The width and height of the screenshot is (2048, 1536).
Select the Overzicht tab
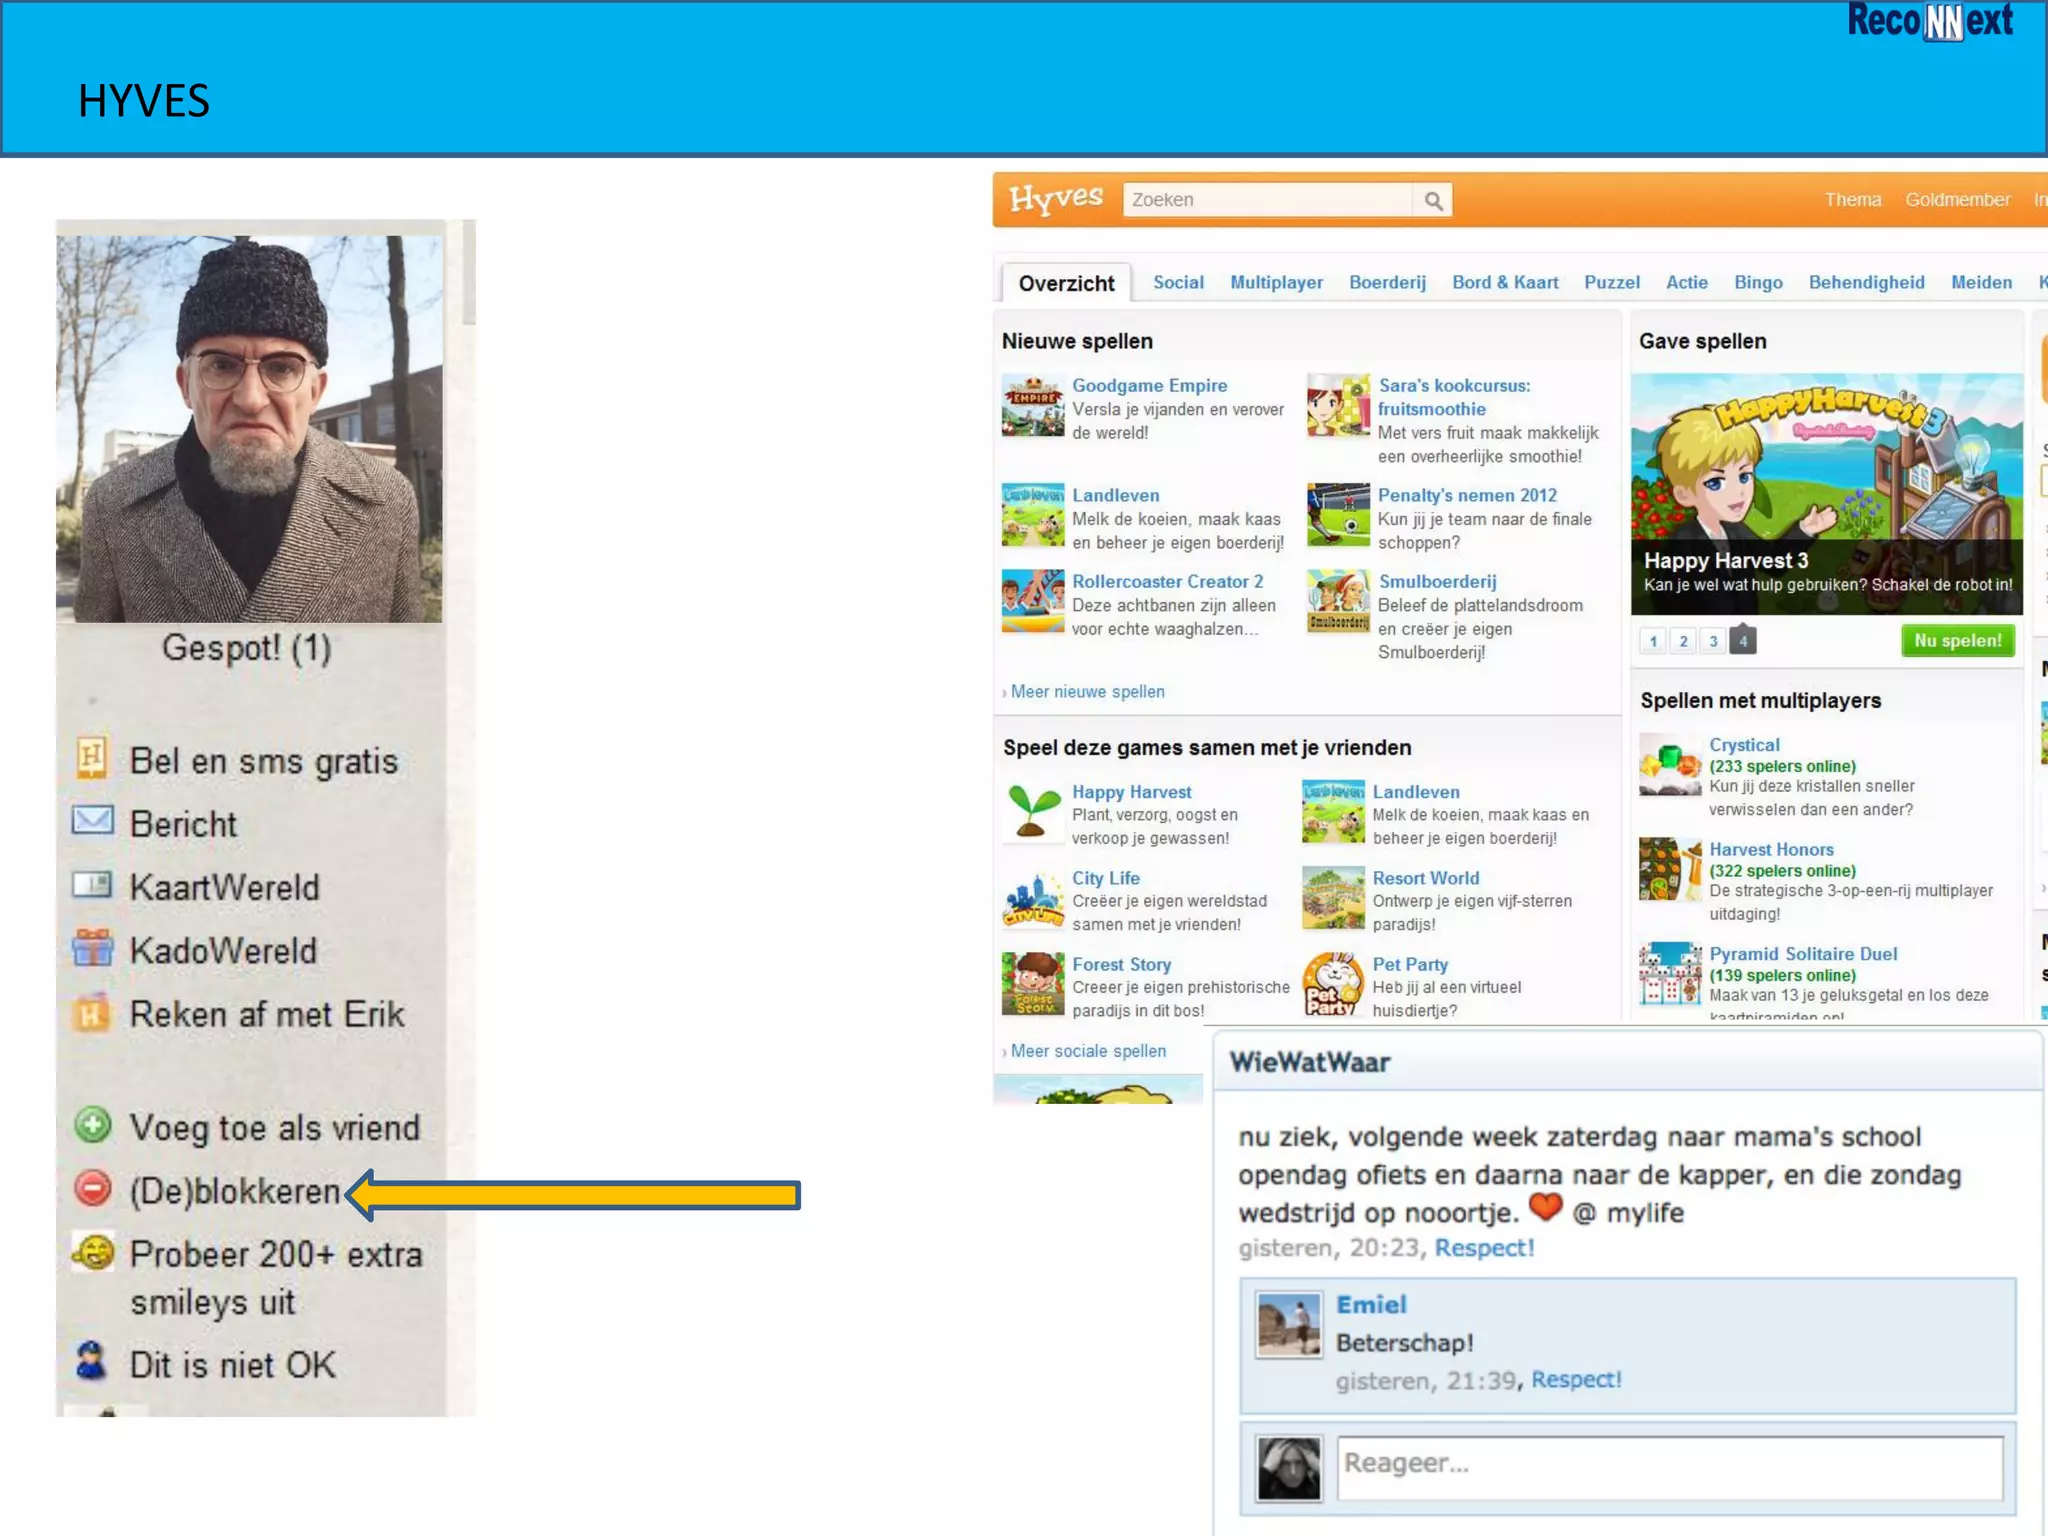tap(1066, 283)
